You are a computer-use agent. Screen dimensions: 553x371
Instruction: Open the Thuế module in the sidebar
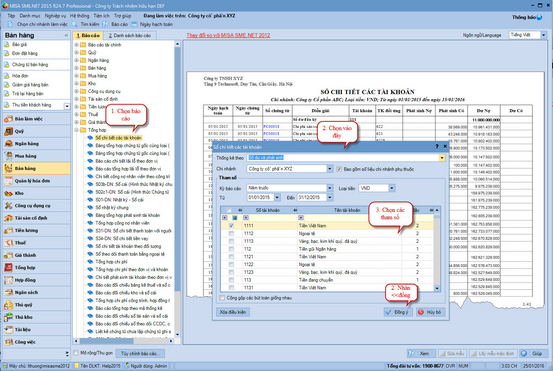[36, 243]
